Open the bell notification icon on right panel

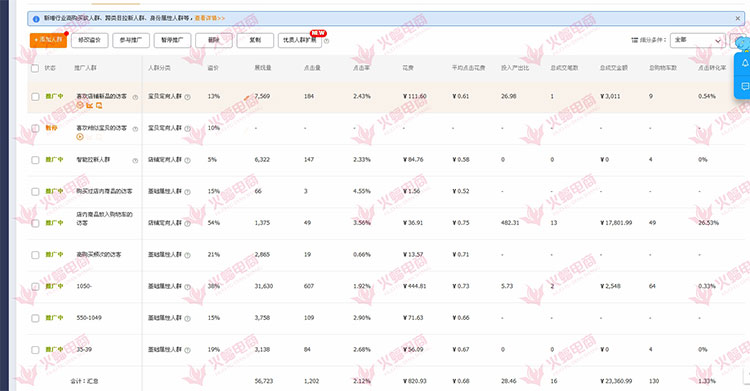tap(745, 63)
